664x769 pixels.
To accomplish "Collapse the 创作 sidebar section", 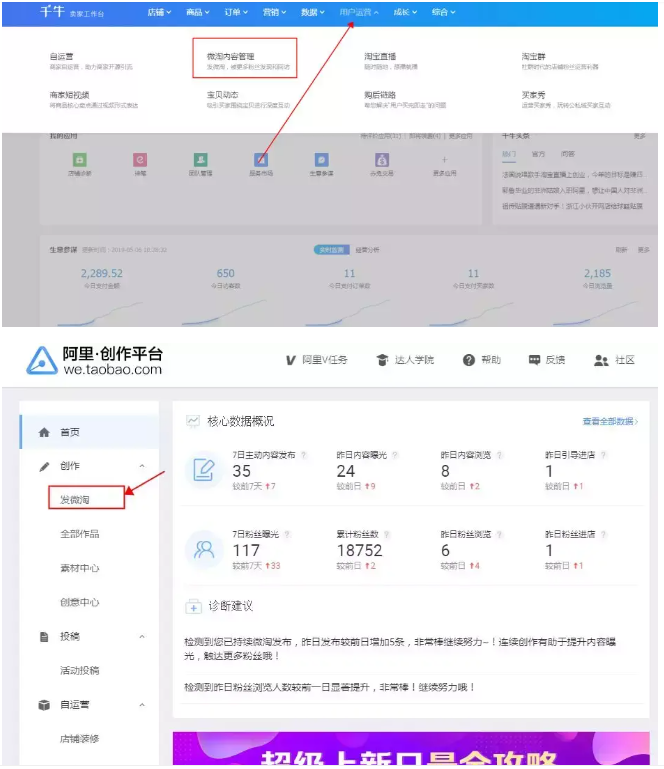I will [x=141, y=466].
